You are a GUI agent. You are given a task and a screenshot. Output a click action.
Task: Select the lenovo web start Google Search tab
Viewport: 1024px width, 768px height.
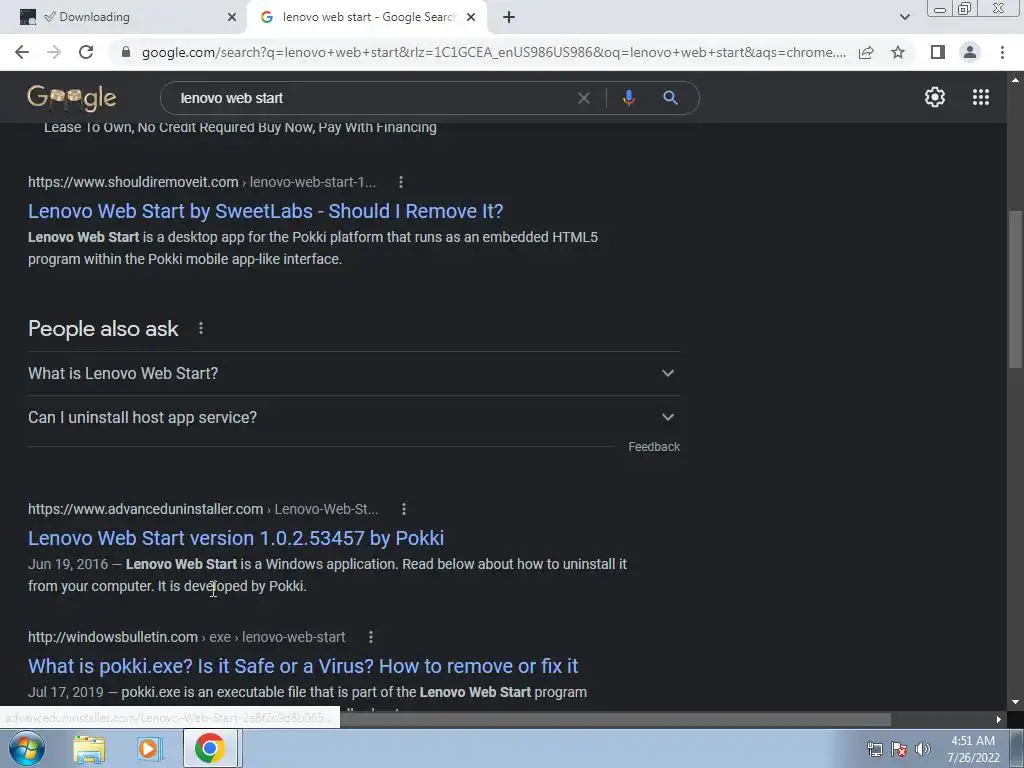(x=368, y=17)
